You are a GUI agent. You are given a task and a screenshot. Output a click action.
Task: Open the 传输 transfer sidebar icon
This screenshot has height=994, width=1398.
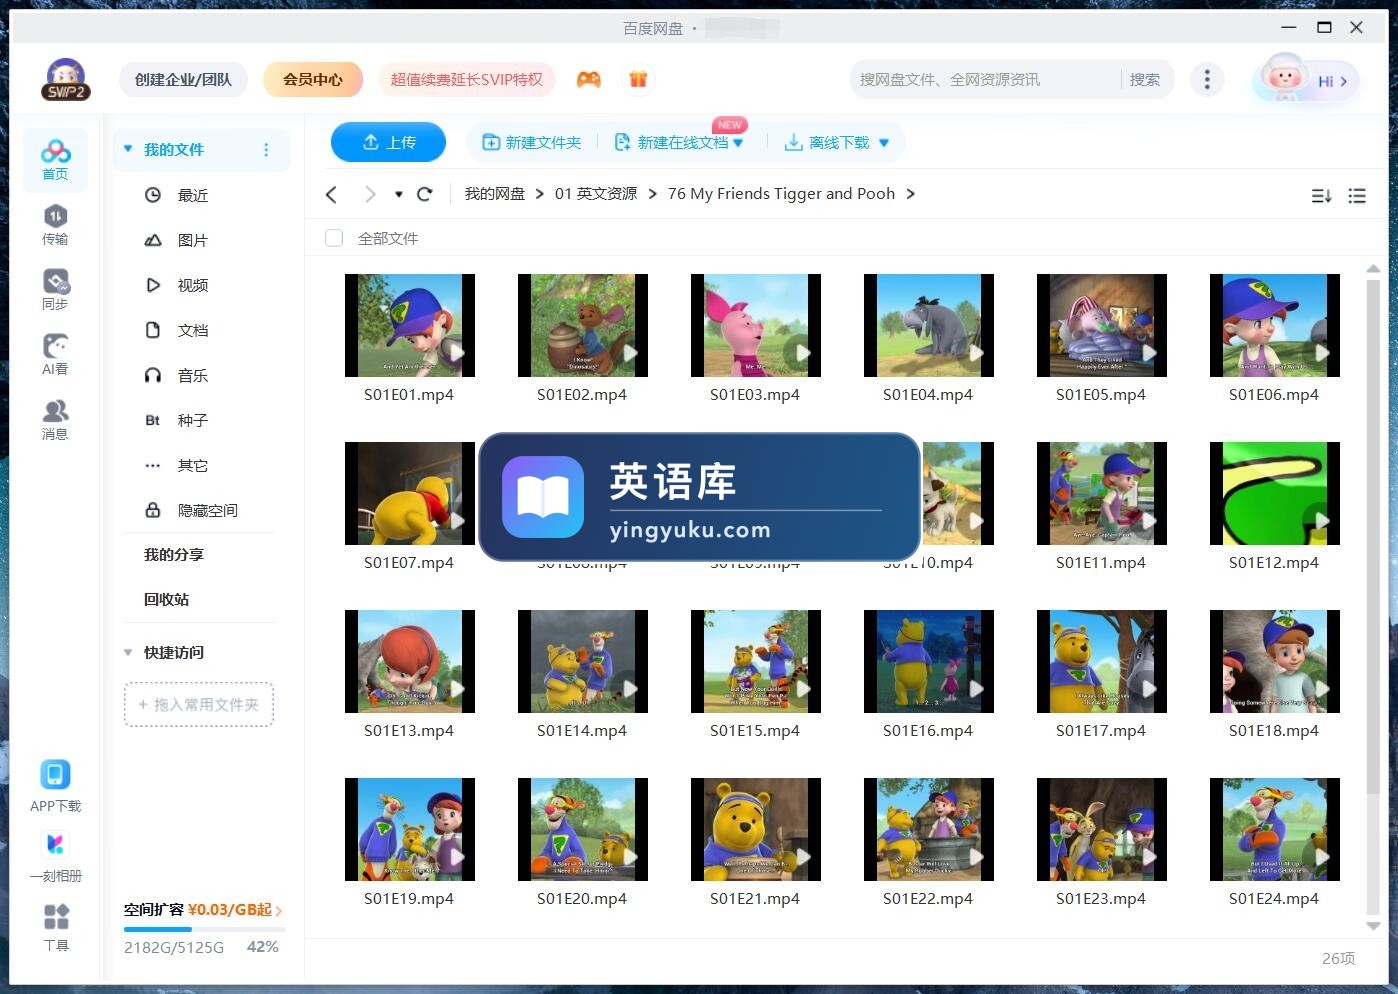point(55,225)
